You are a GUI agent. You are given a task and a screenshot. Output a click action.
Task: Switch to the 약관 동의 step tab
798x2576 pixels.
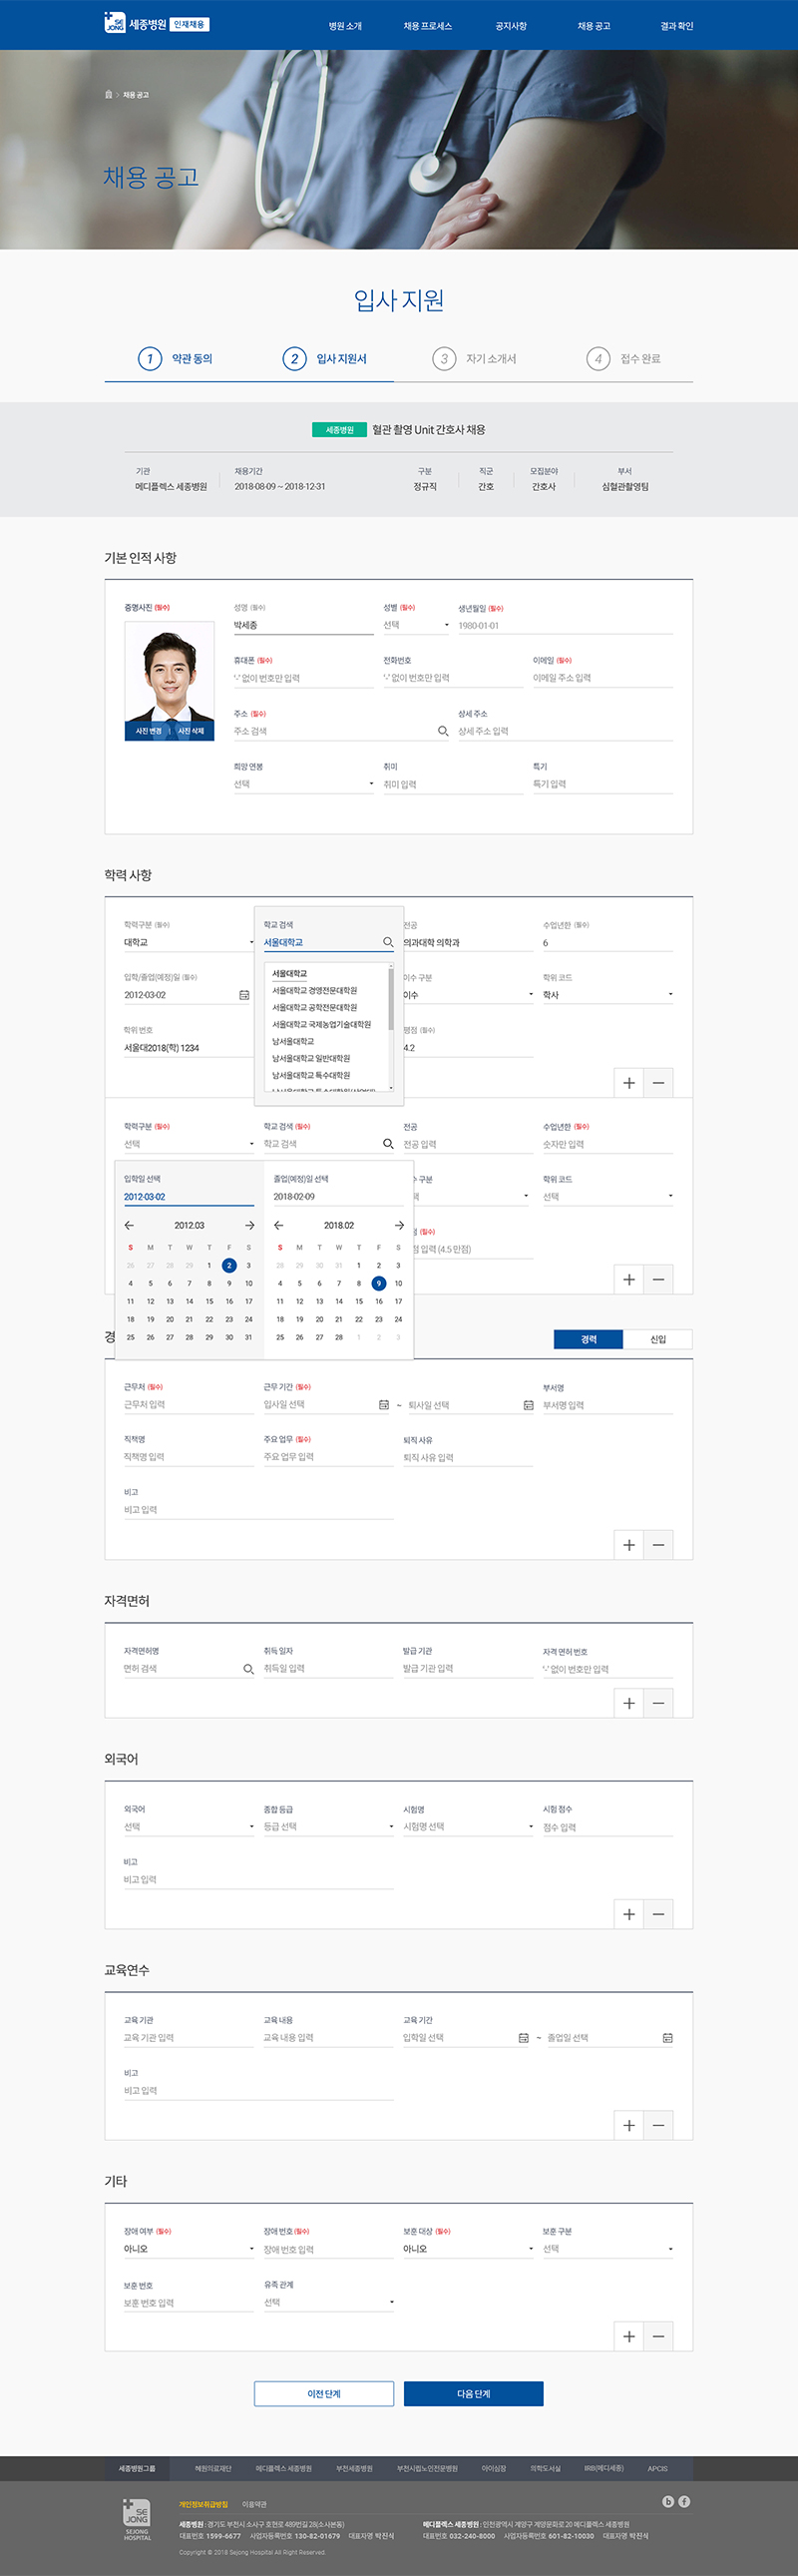pos(176,358)
